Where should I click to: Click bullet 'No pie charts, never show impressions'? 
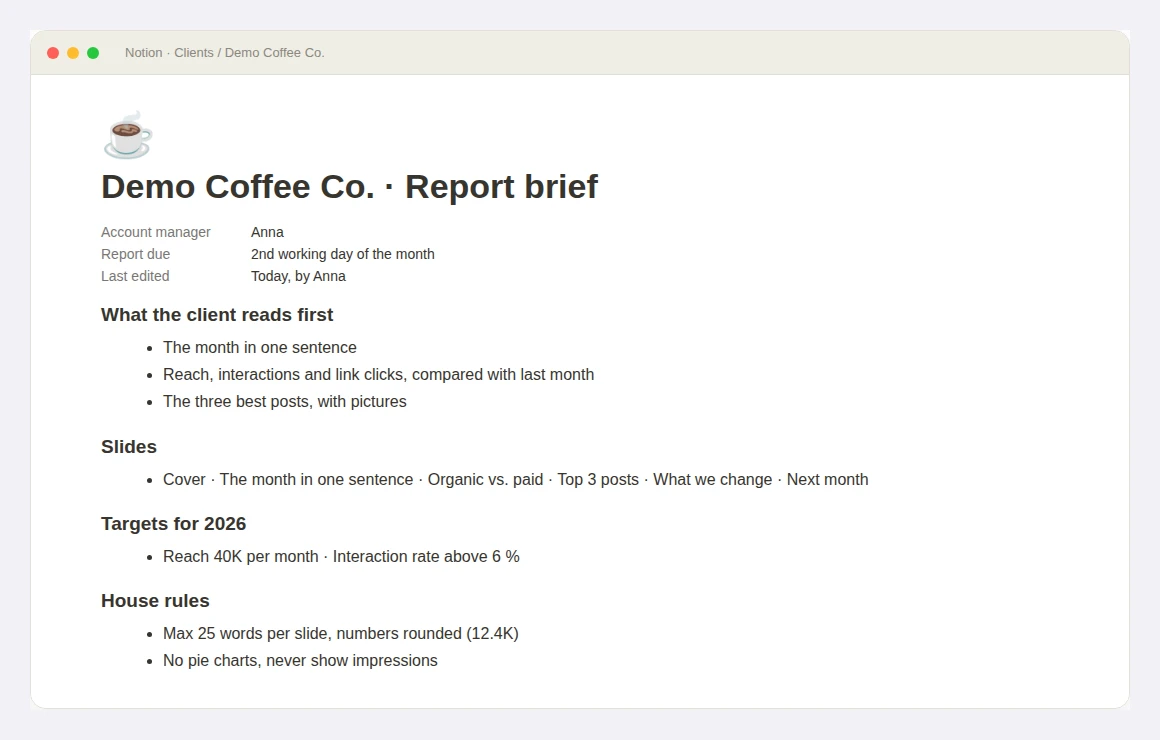coord(300,661)
